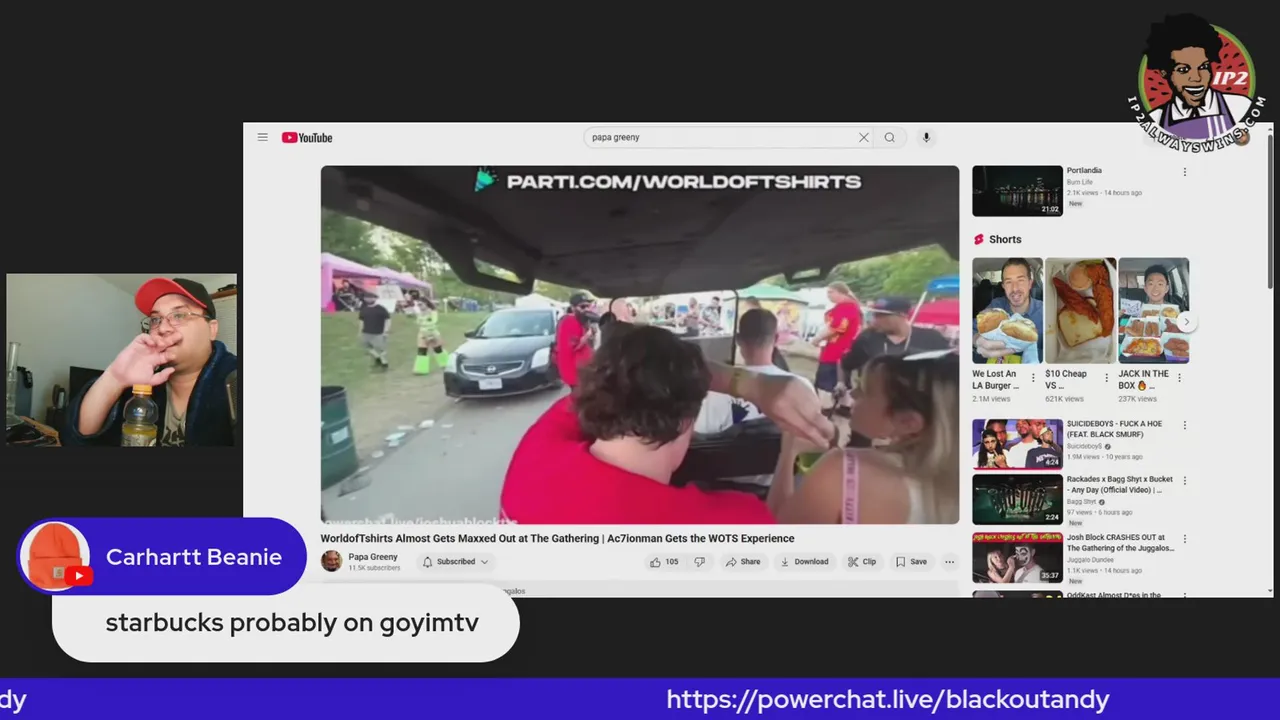Click the powerchat.live/blackoutandy ticker link

tap(888, 699)
